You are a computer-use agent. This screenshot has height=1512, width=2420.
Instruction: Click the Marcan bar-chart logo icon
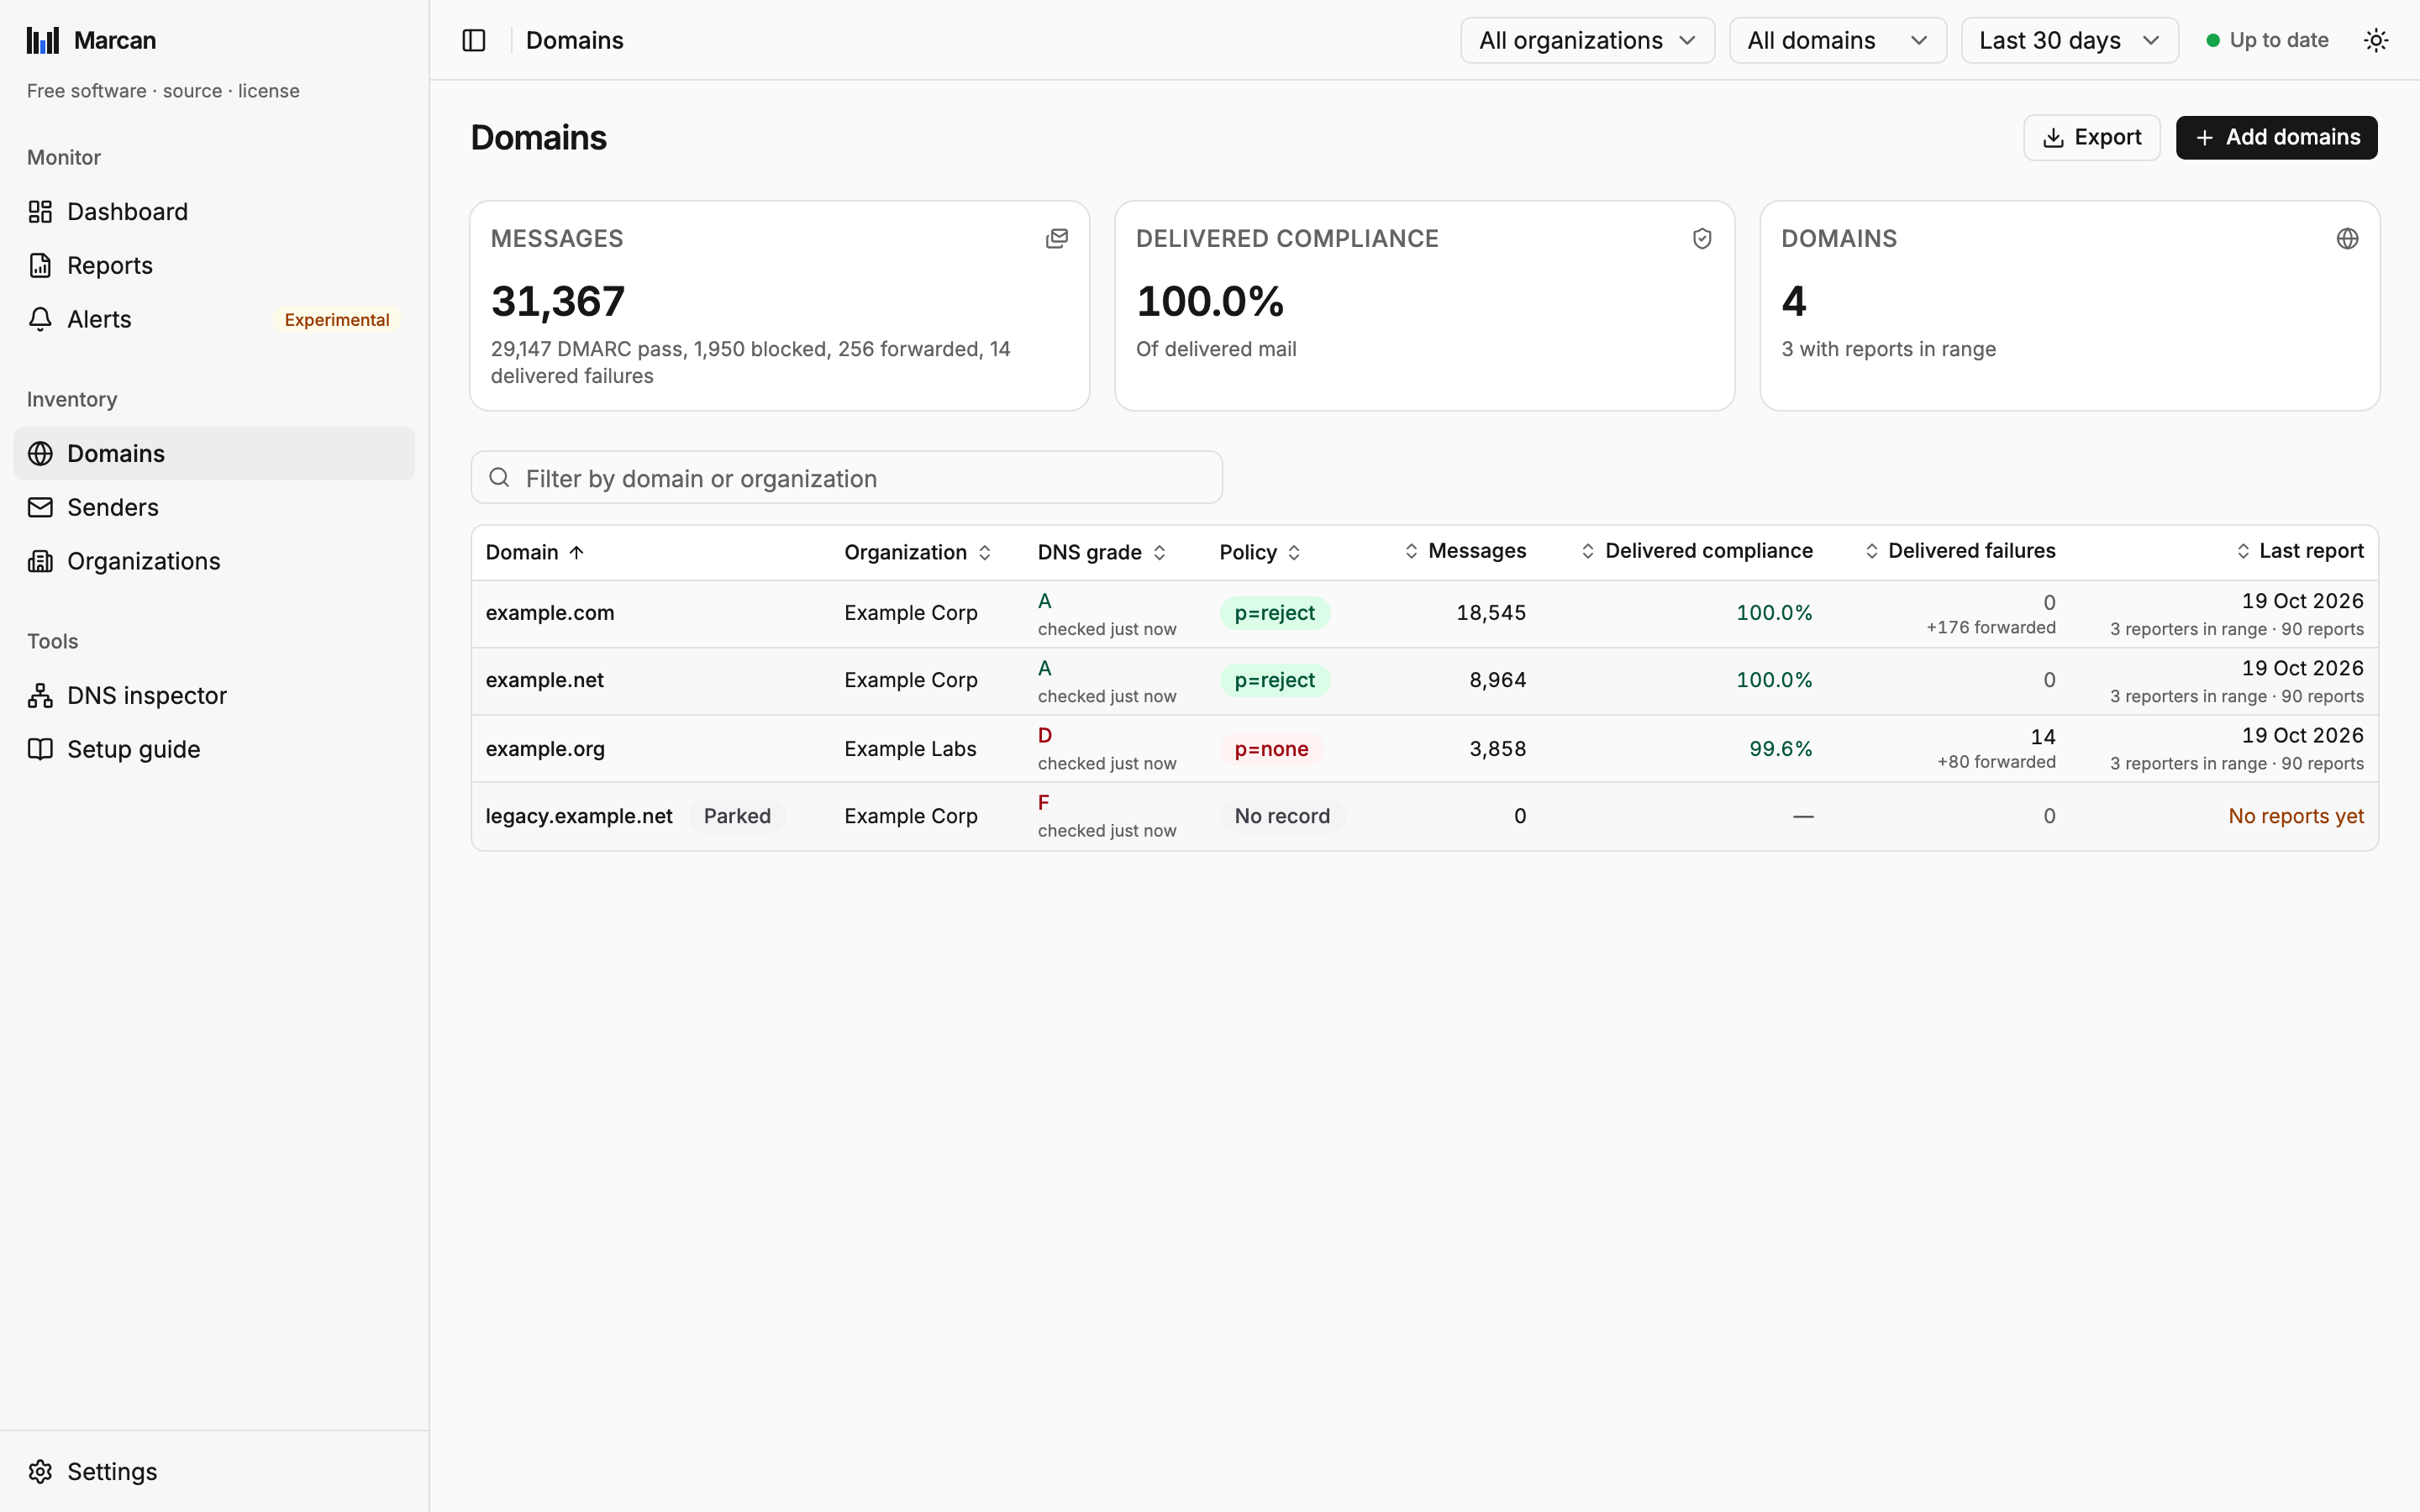(x=43, y=40)
